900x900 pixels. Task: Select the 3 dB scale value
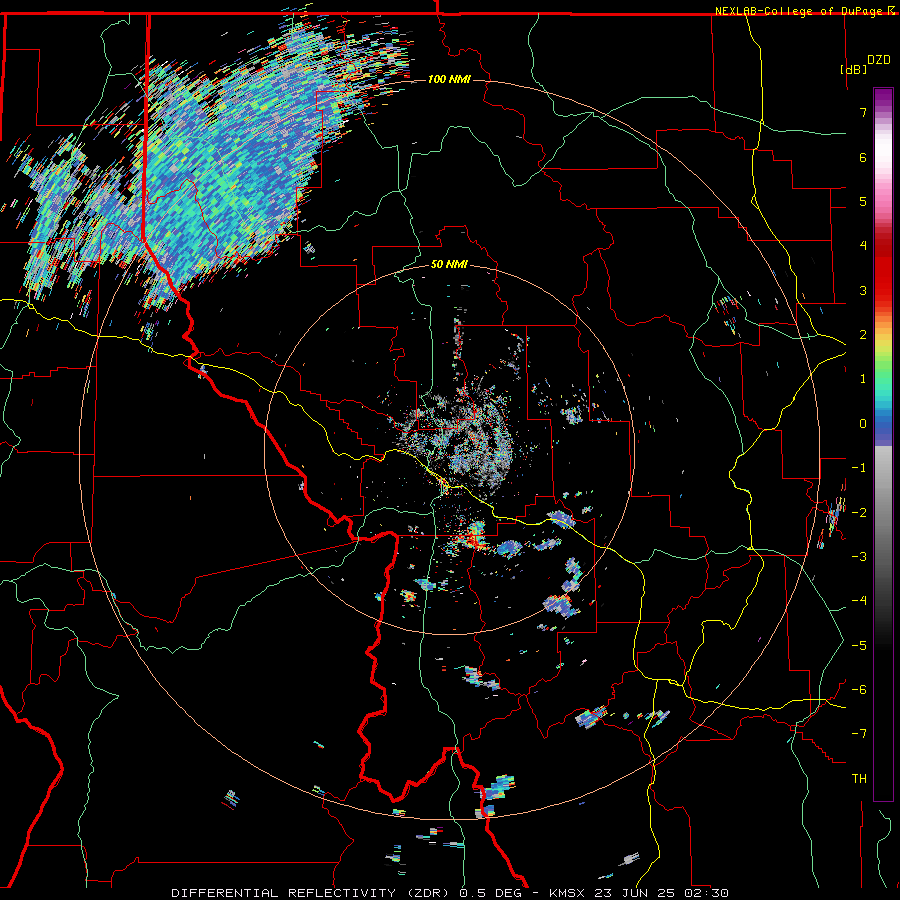(x=863, y=290)
